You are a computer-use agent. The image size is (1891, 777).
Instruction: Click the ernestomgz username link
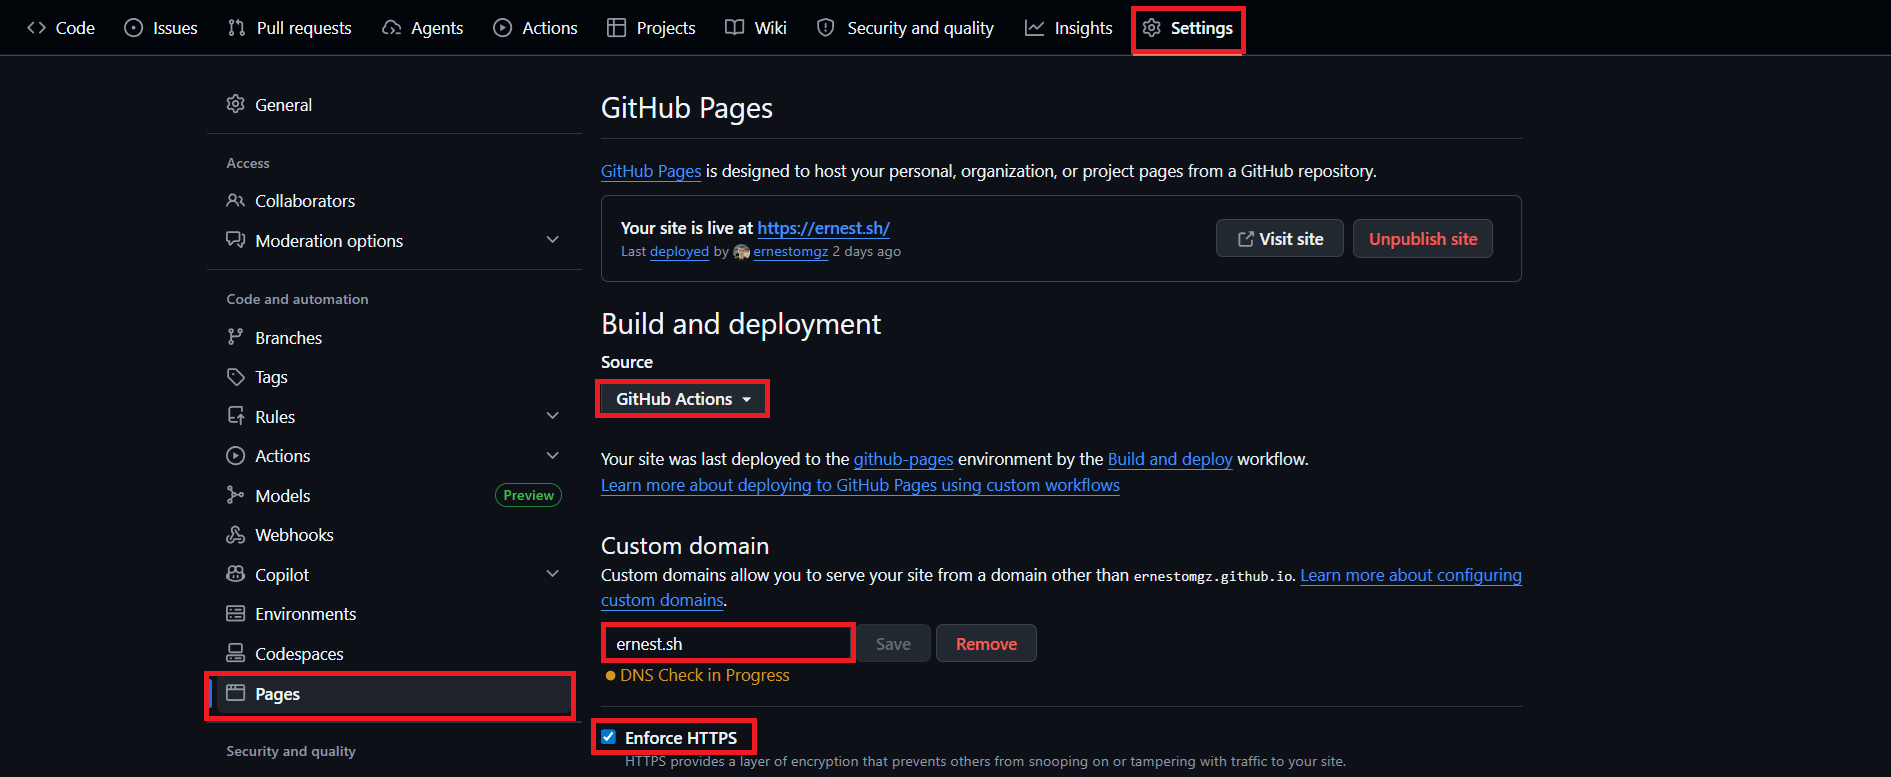tap(790, 252)
